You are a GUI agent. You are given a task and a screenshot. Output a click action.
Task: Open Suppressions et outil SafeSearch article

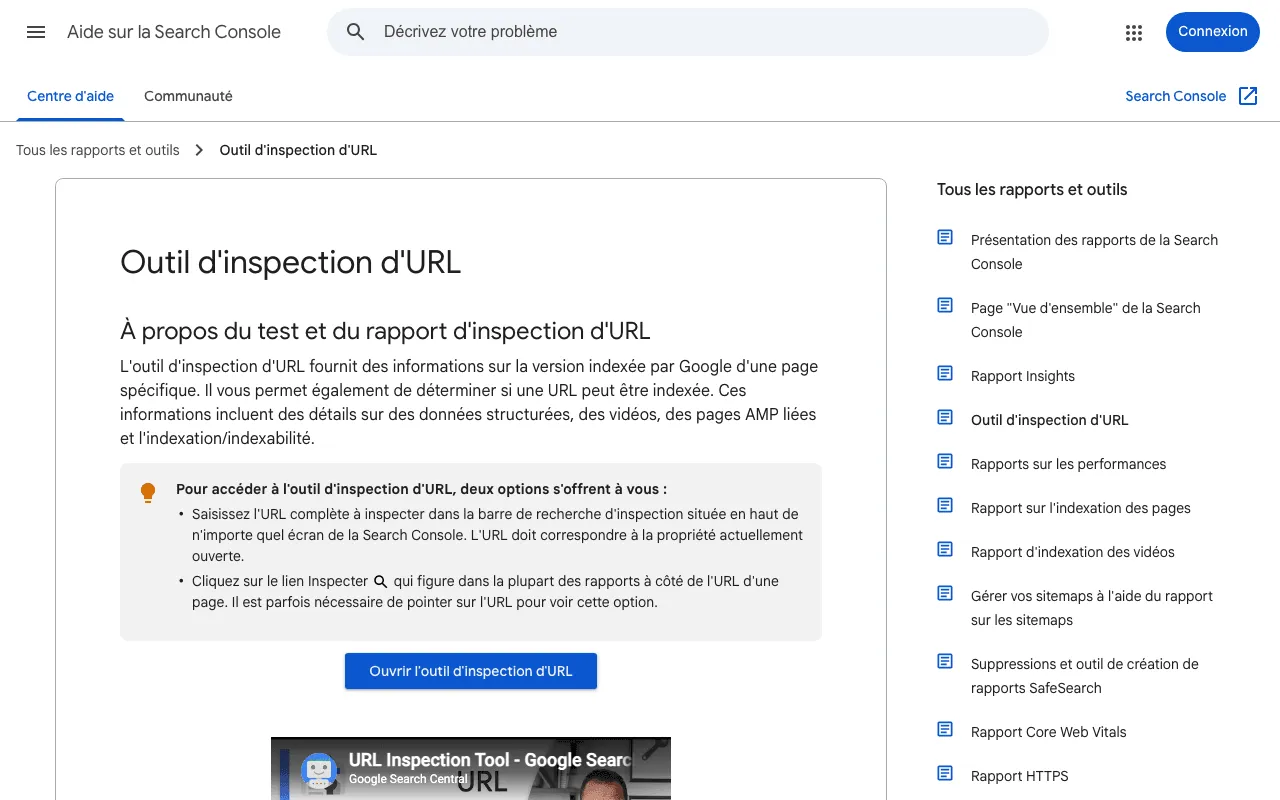[x=1085, y=676]
